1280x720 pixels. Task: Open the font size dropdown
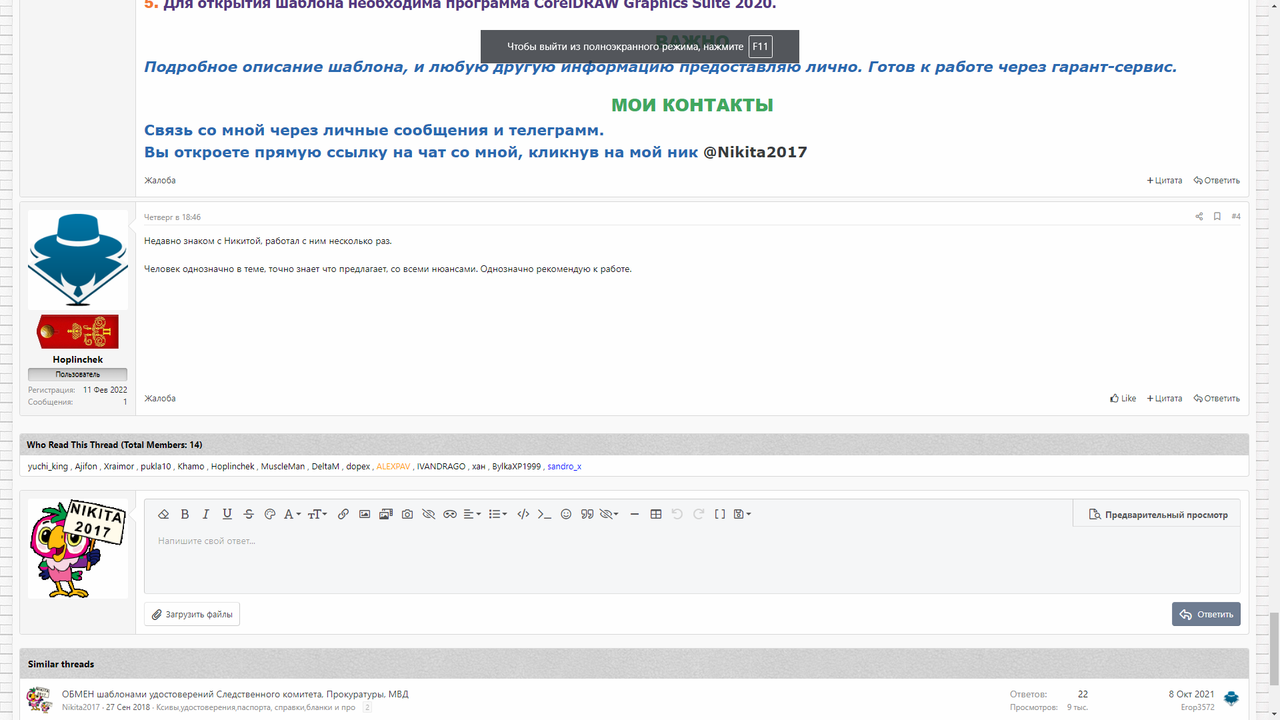click(317, 514)
